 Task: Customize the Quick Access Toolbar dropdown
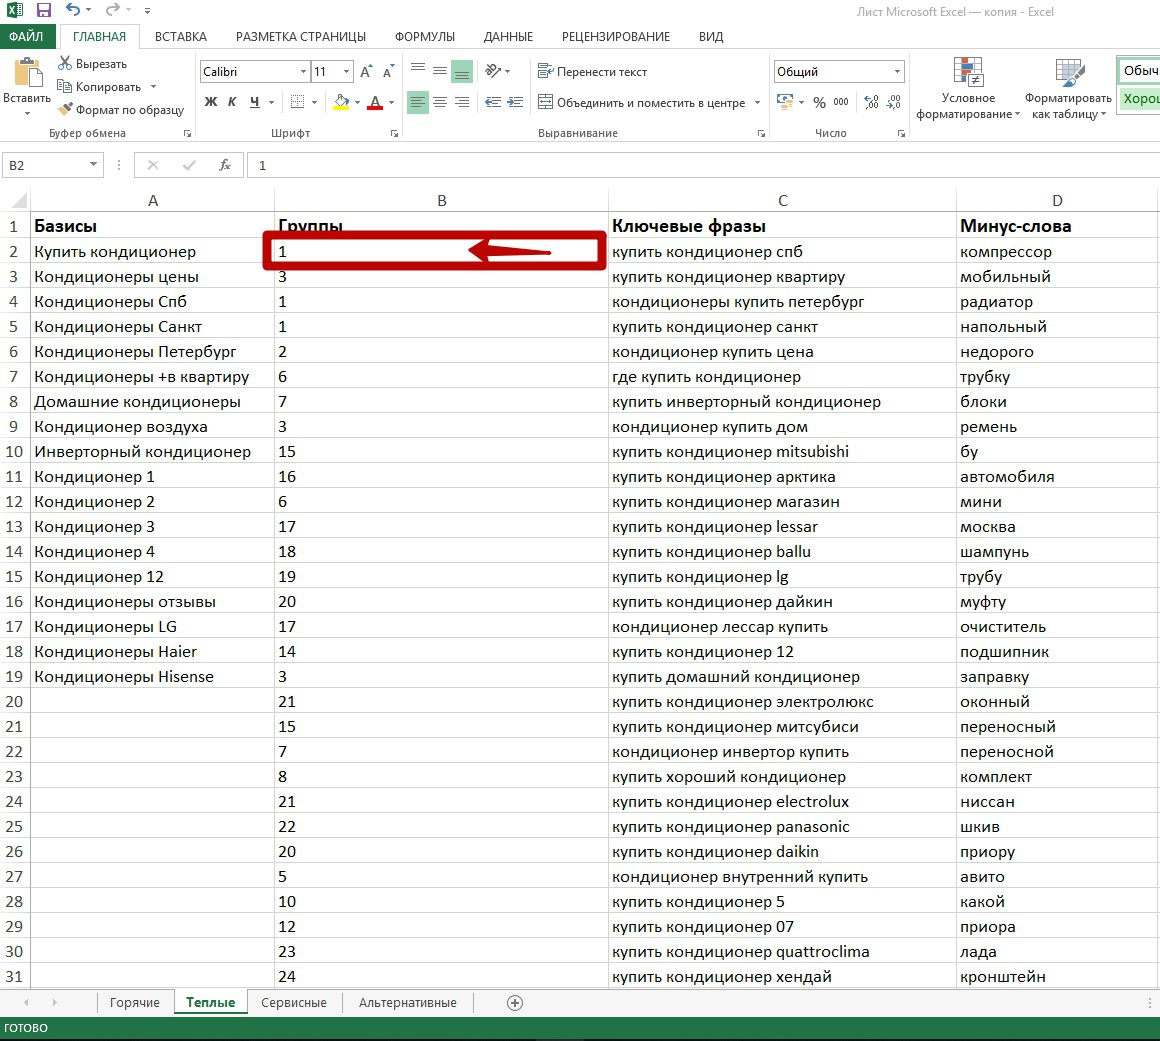pos(147,11)
